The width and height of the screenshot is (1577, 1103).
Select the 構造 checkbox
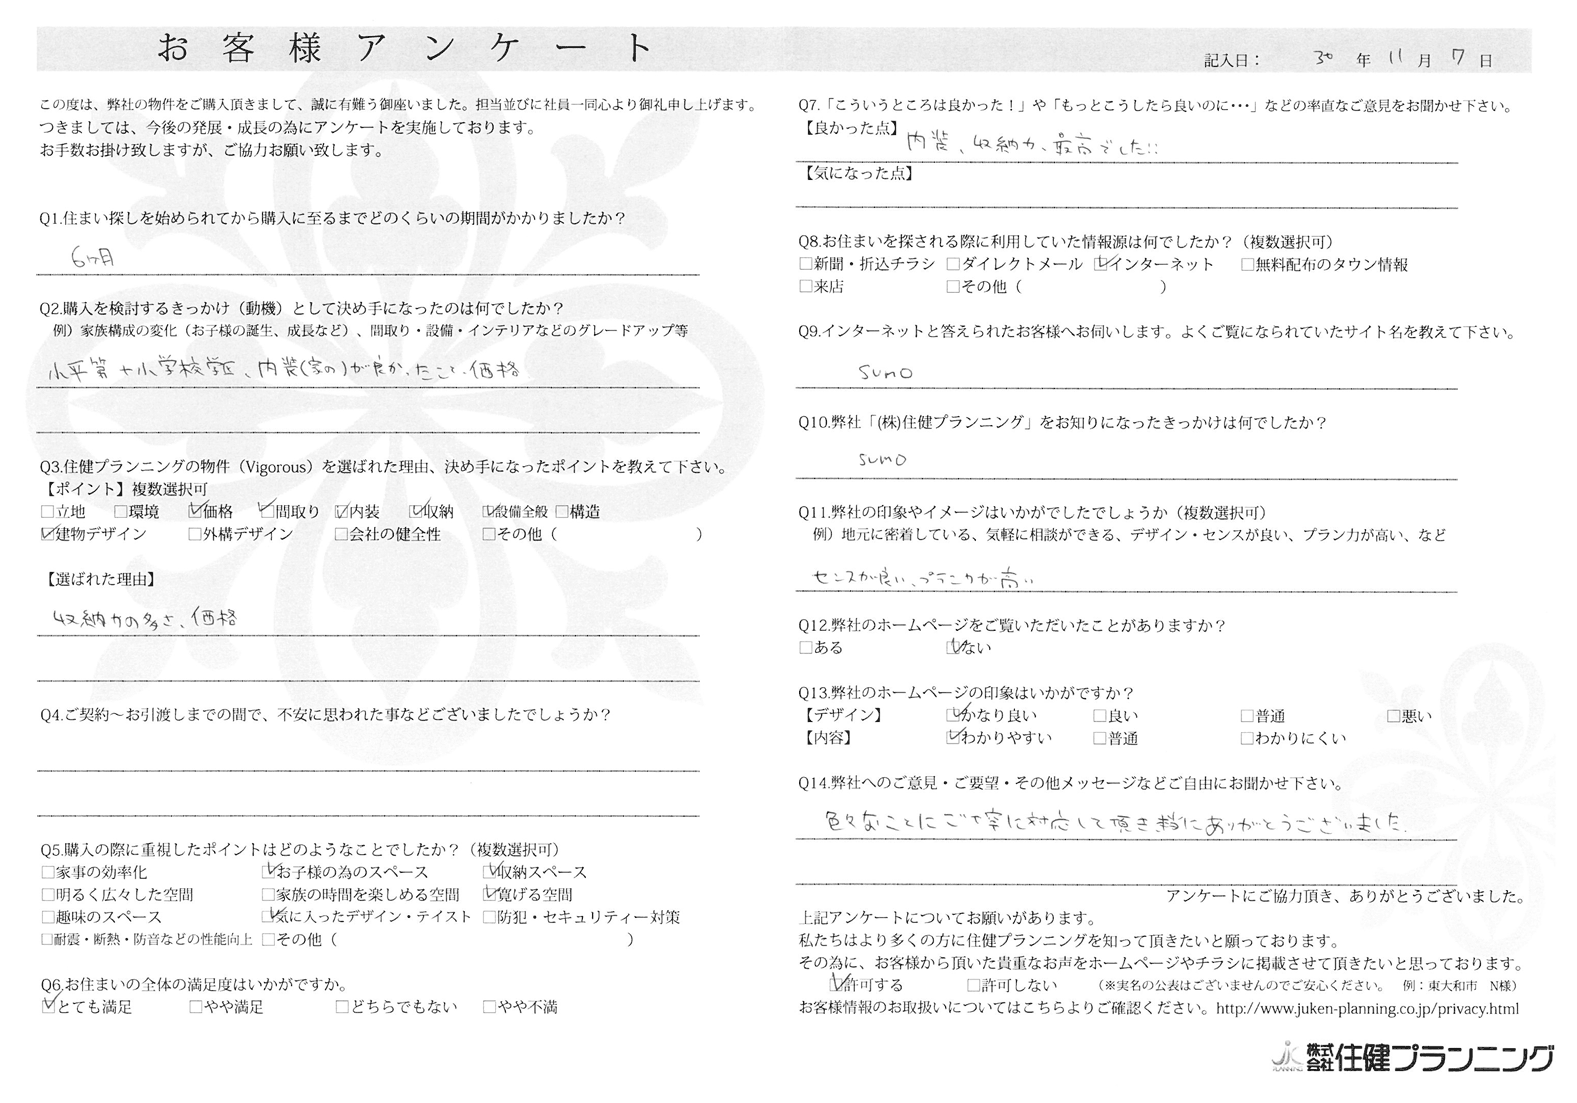(561, 512)
